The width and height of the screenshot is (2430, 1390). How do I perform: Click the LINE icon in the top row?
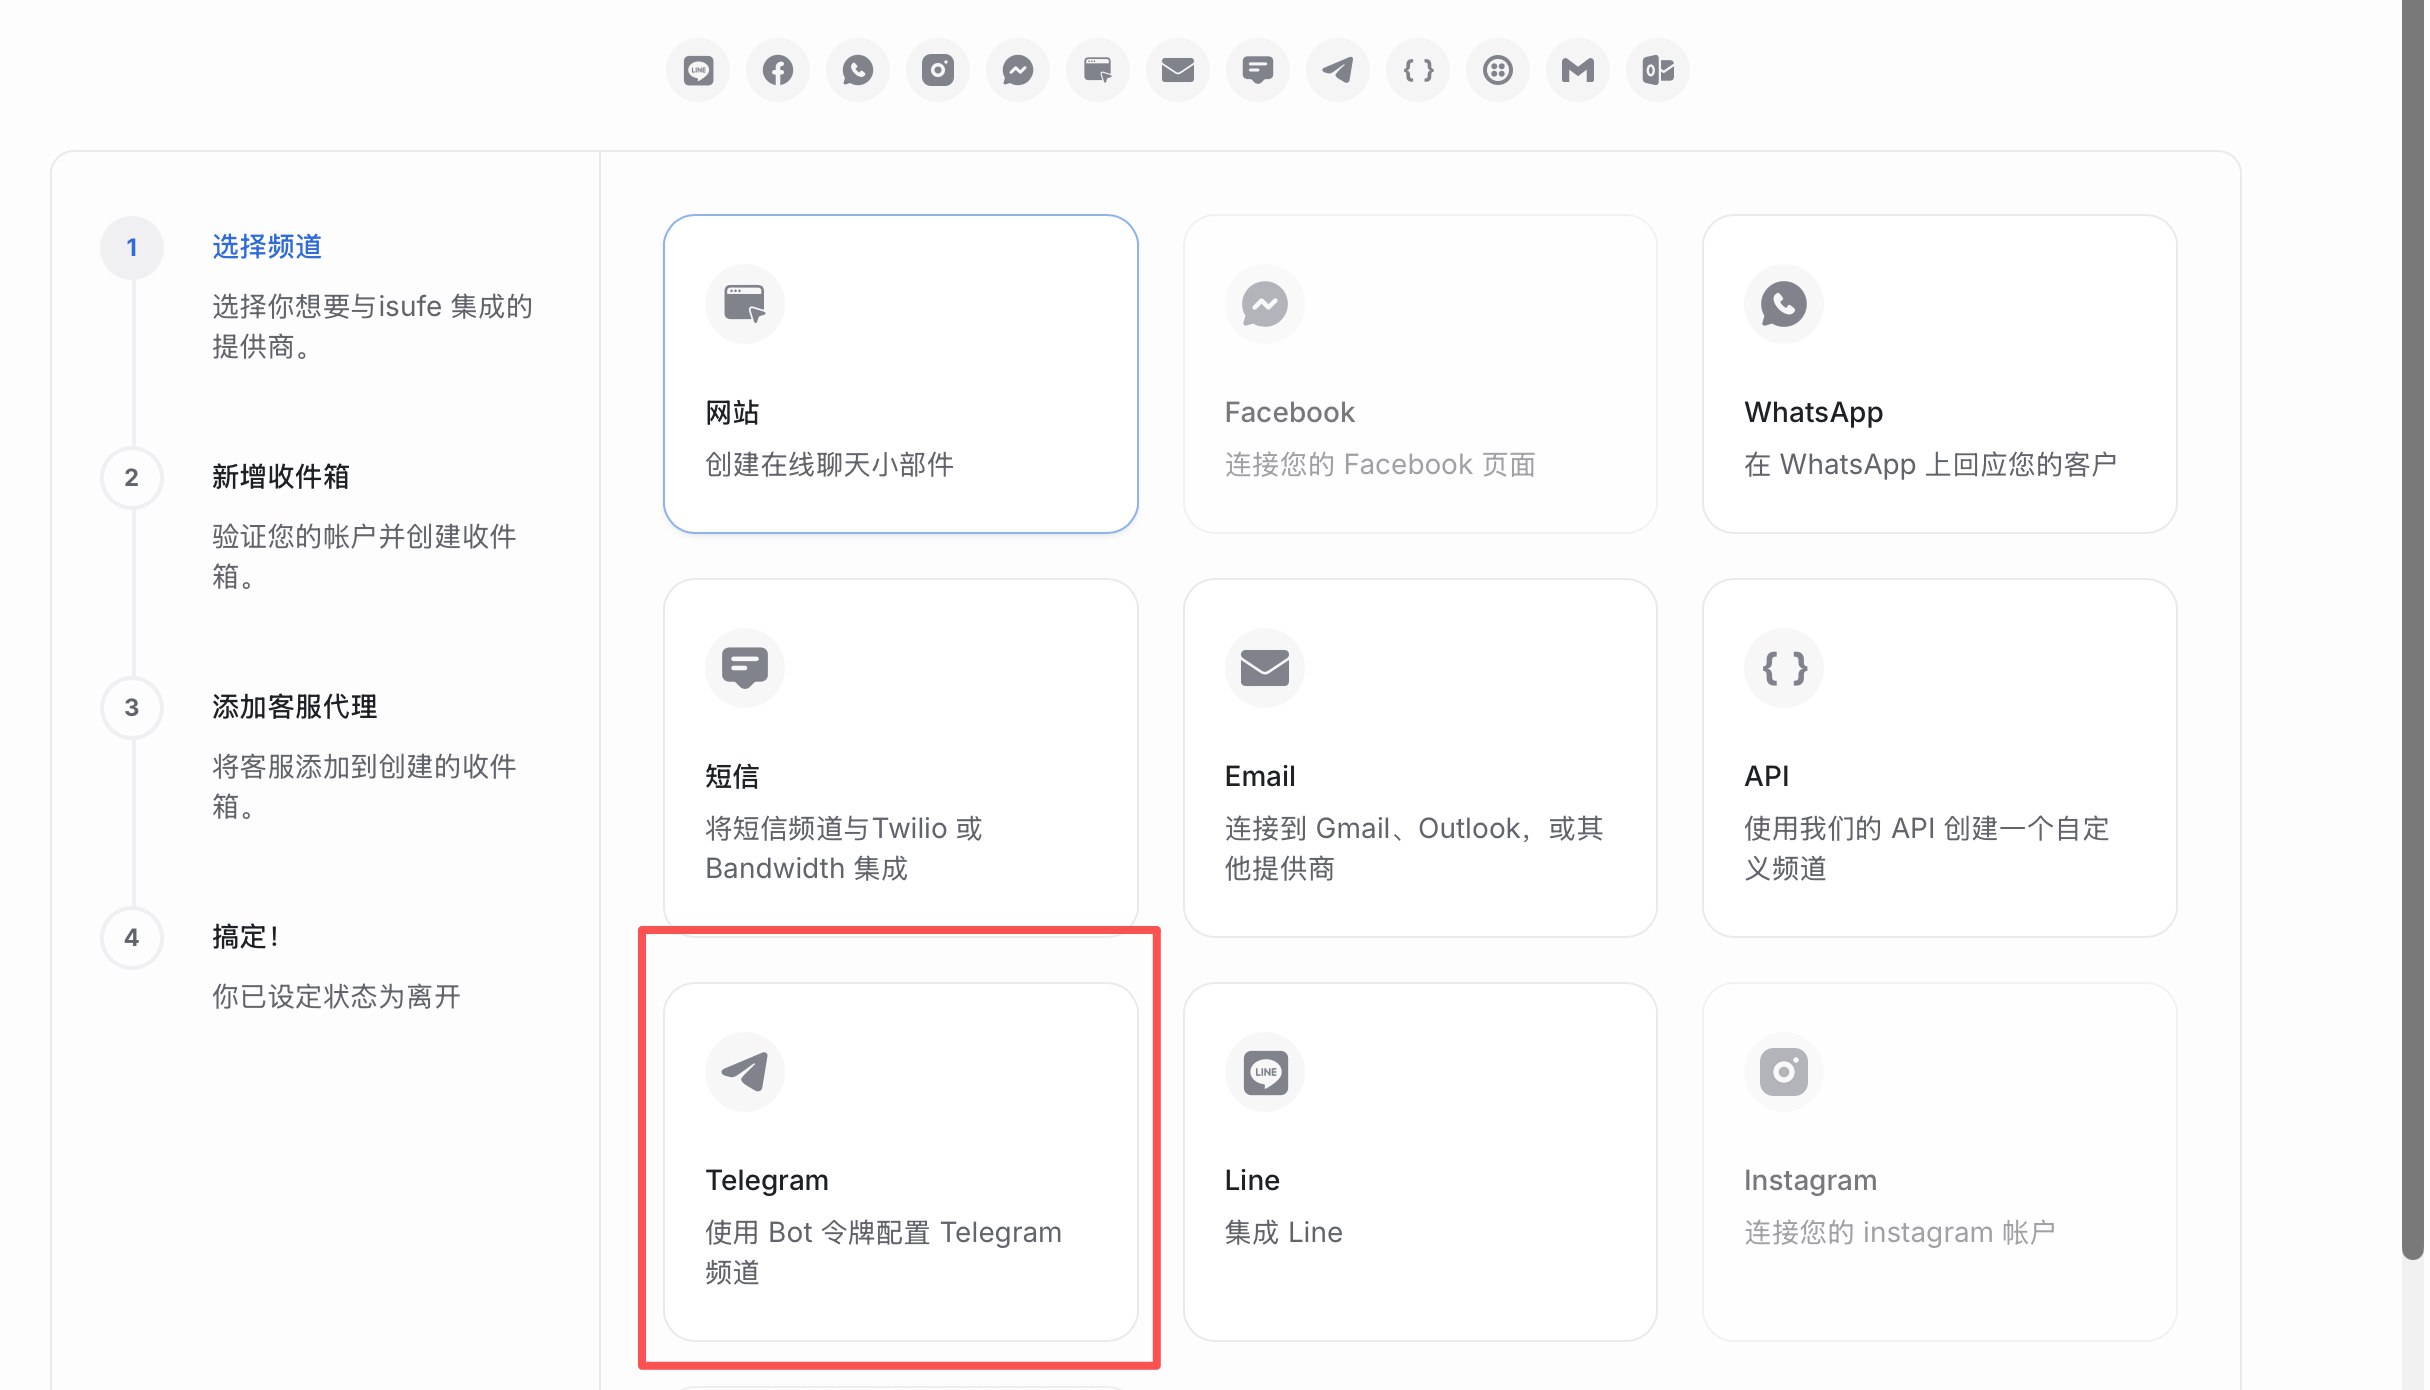point(698,70)
